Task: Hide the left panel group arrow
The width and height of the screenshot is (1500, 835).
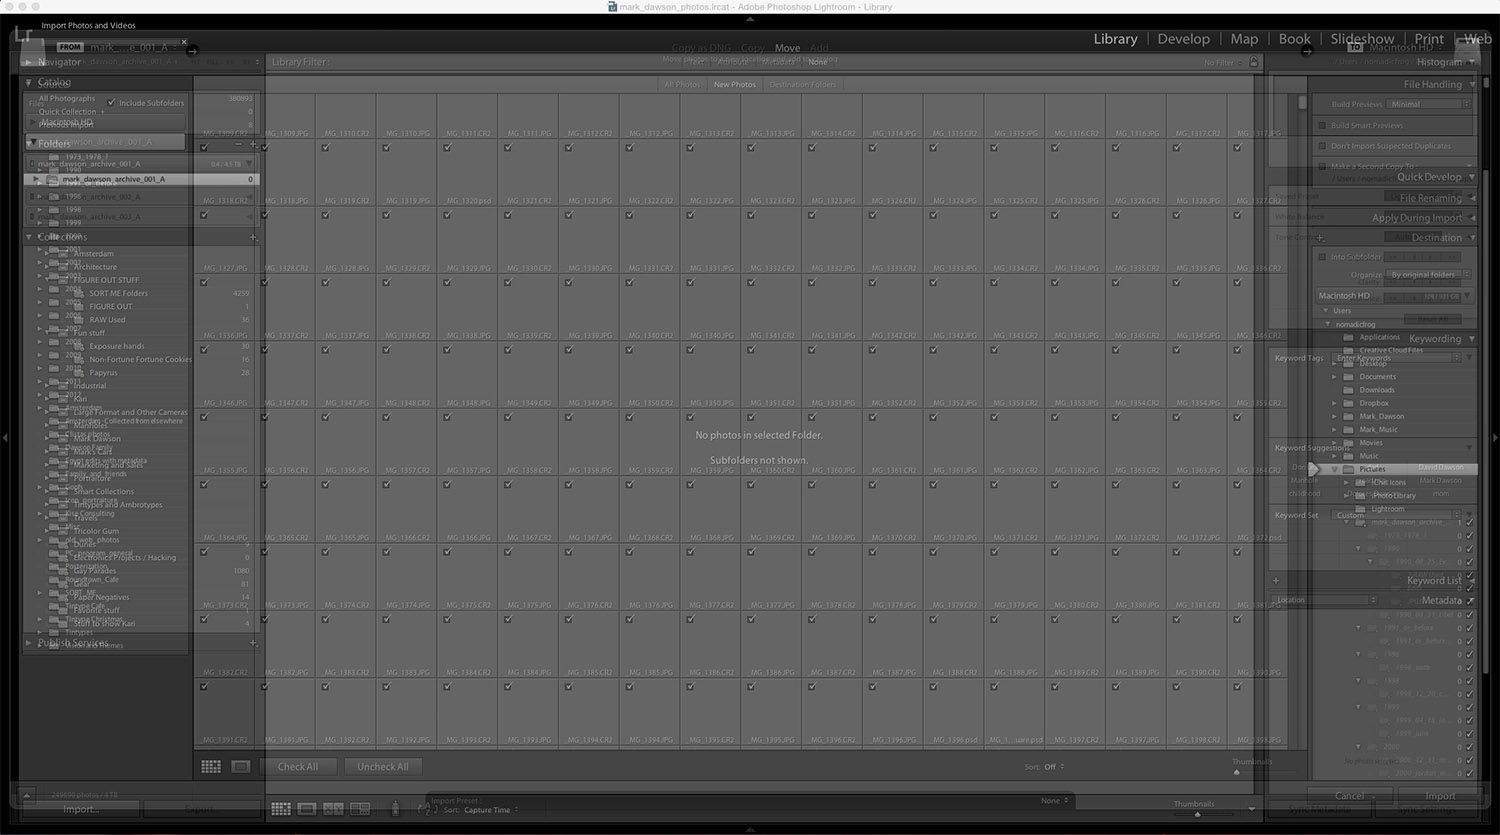Action: pos(5,437)
